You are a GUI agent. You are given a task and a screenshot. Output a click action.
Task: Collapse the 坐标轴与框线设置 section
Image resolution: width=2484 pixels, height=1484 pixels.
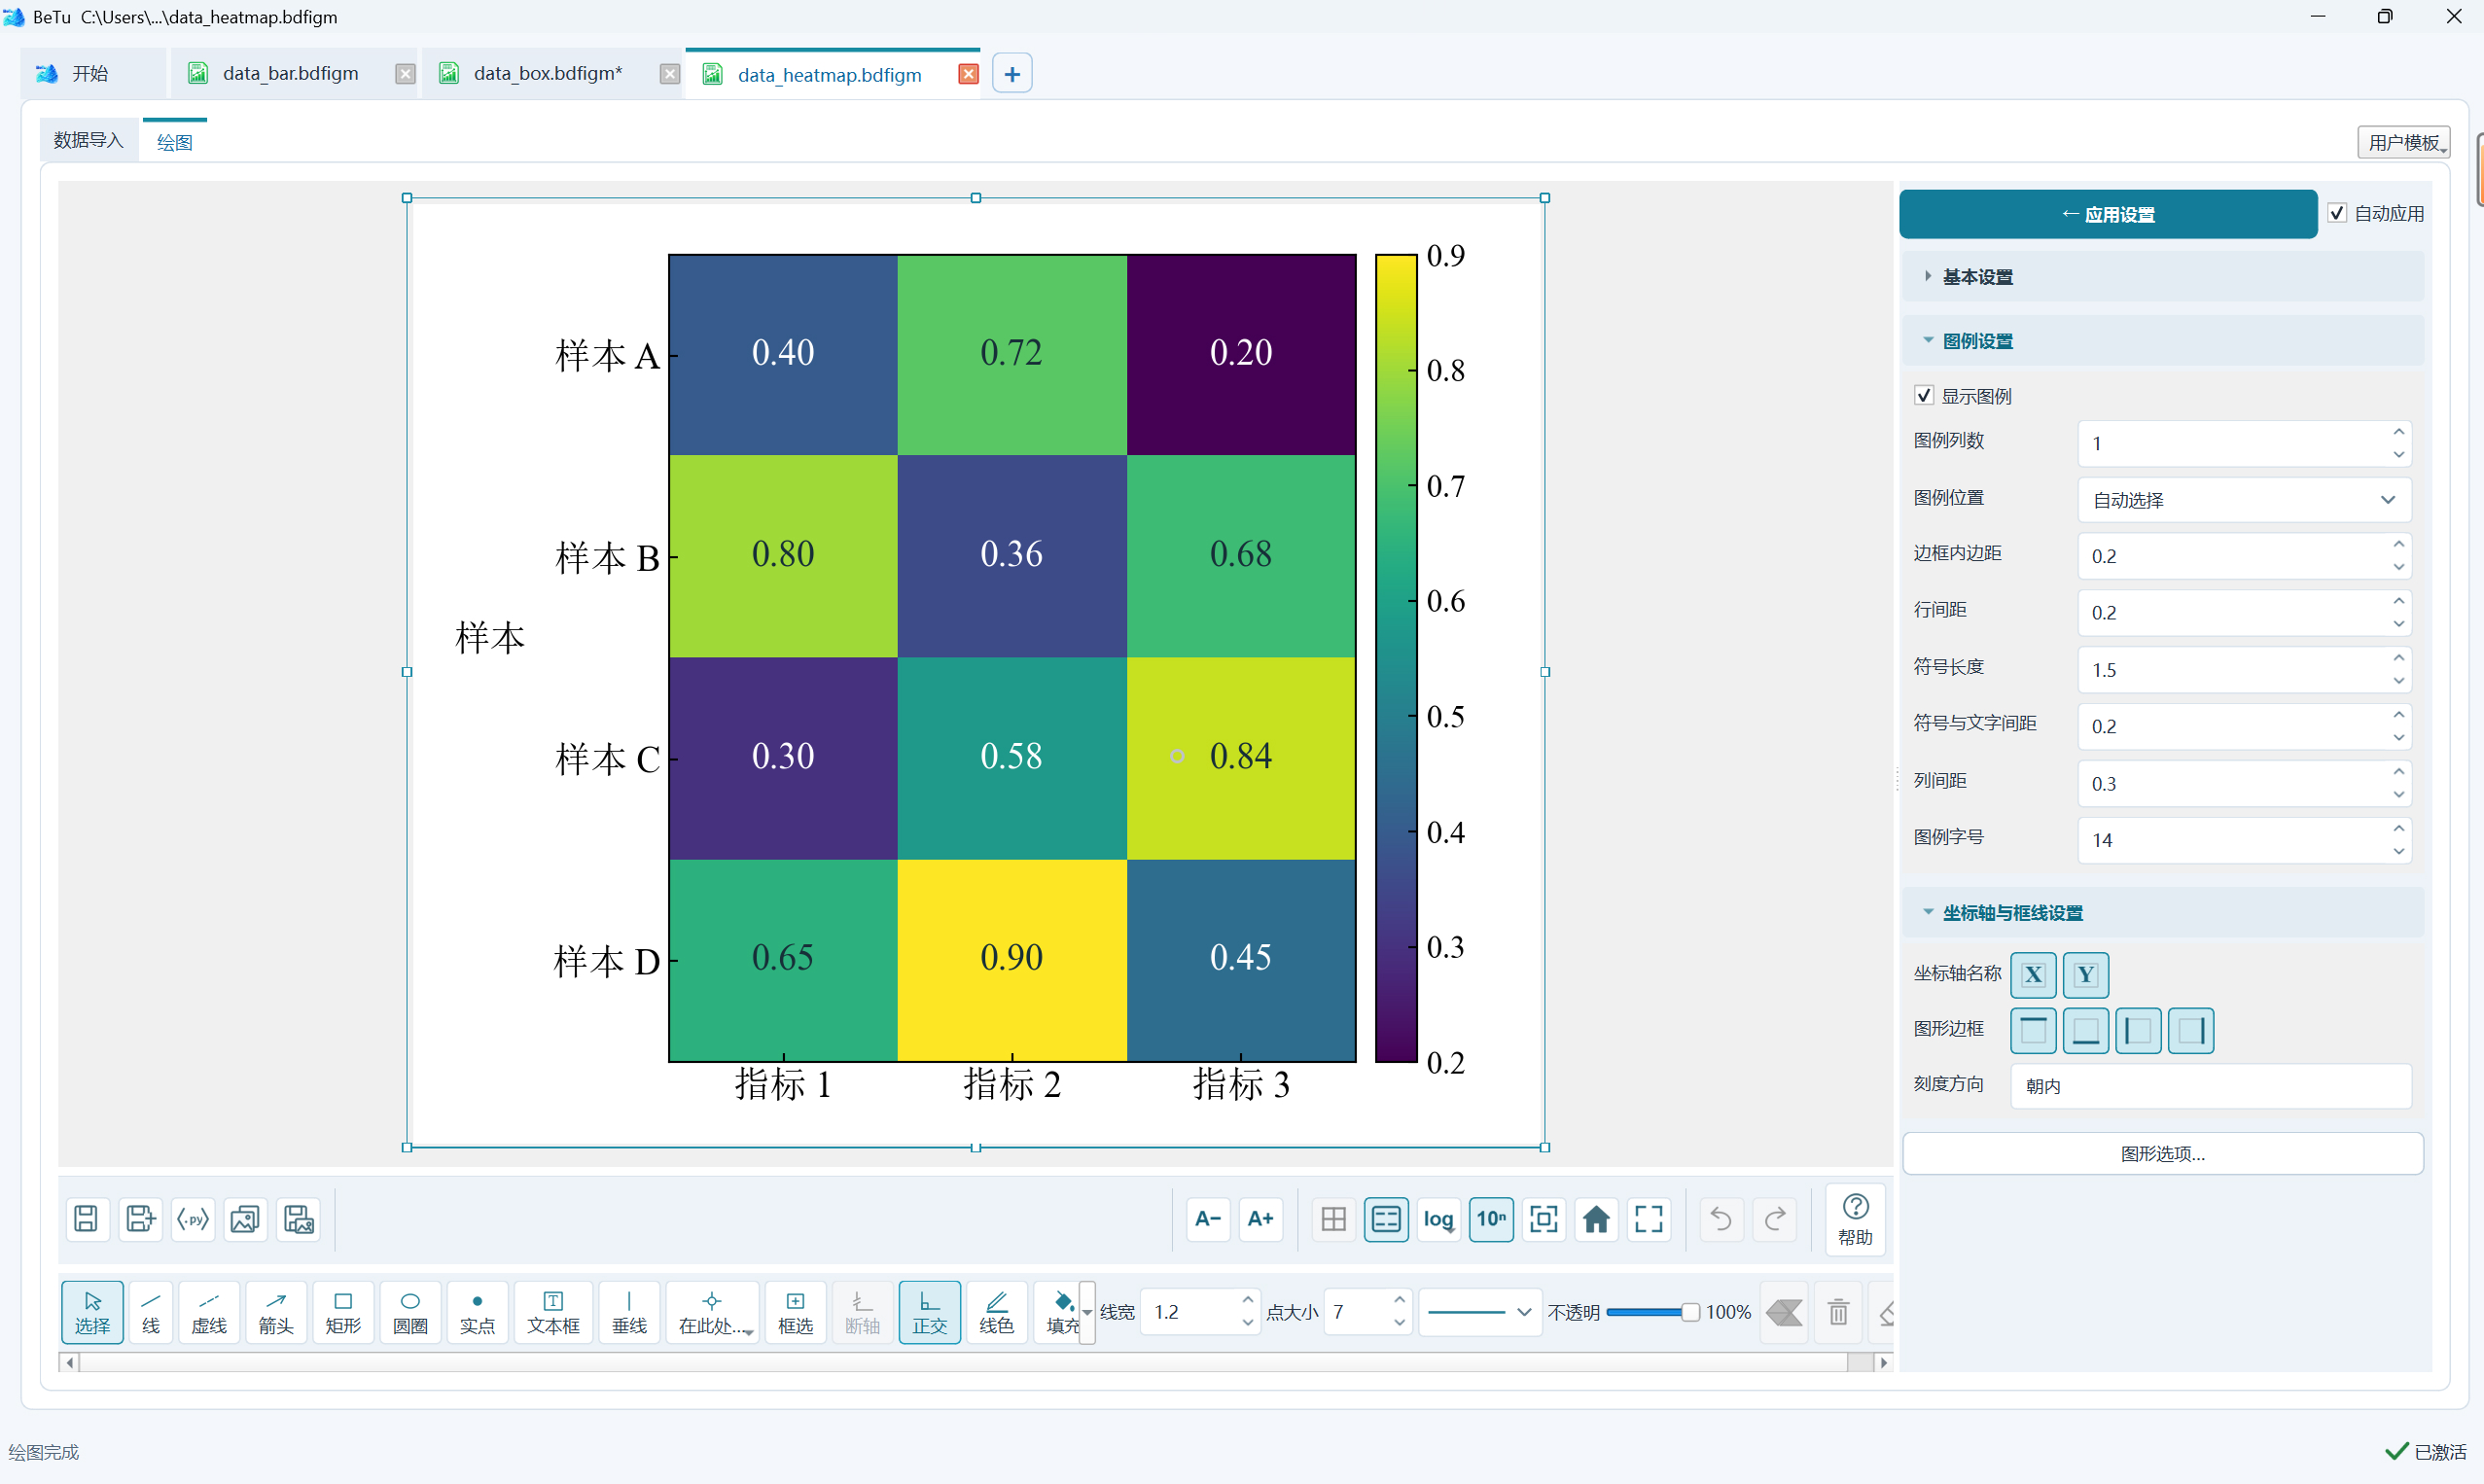pyautogui.click(x=2162, y=913)
